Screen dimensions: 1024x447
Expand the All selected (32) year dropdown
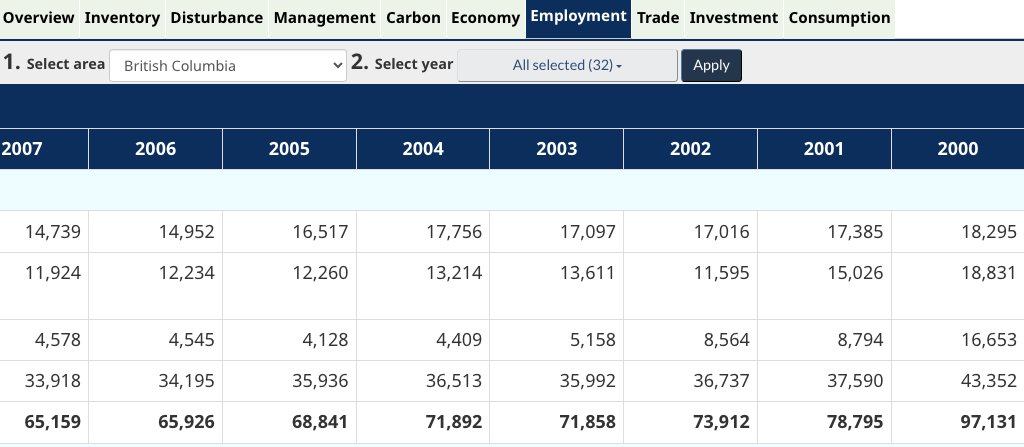click(x=568, y=65)
